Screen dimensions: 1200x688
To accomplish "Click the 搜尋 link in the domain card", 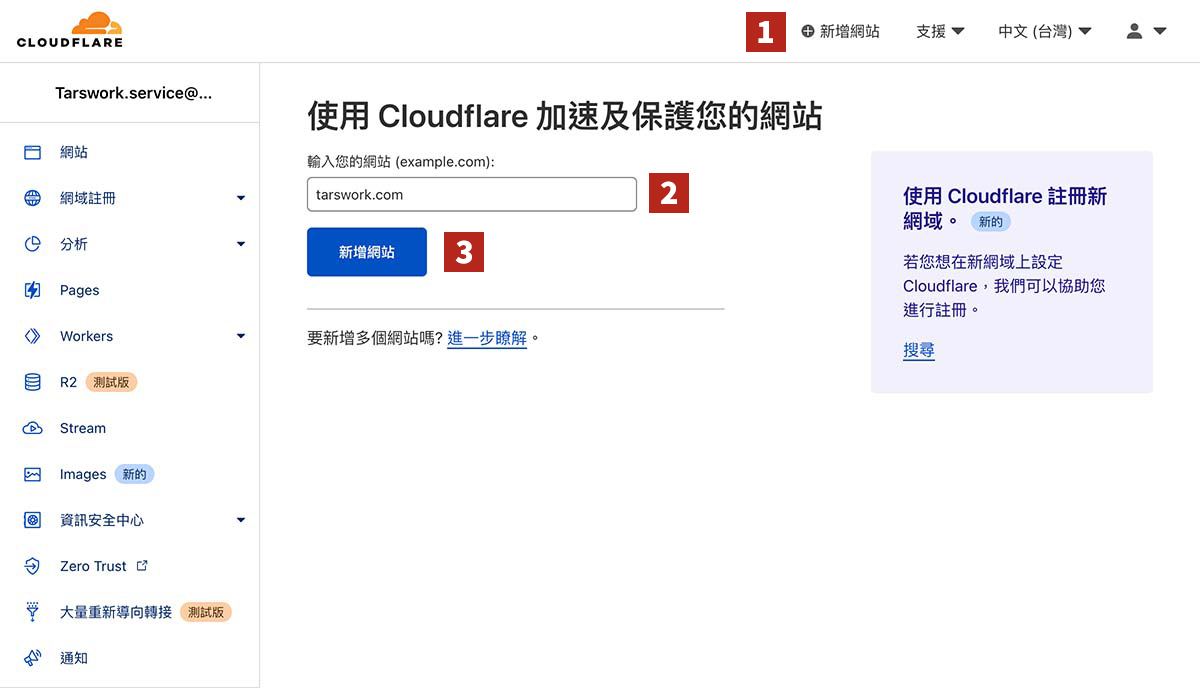I will point(919,350).
